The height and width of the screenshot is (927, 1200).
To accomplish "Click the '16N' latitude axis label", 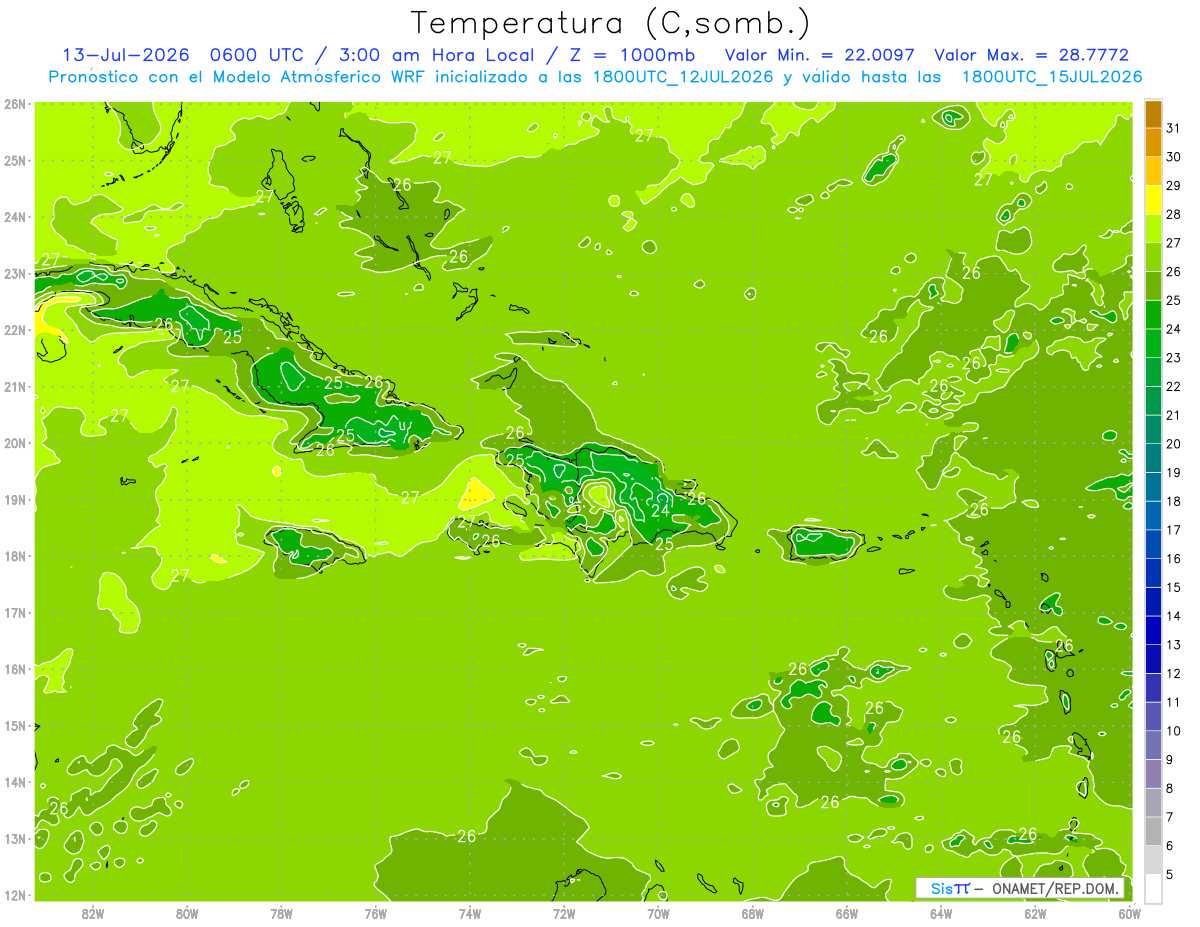I will 14,669.
